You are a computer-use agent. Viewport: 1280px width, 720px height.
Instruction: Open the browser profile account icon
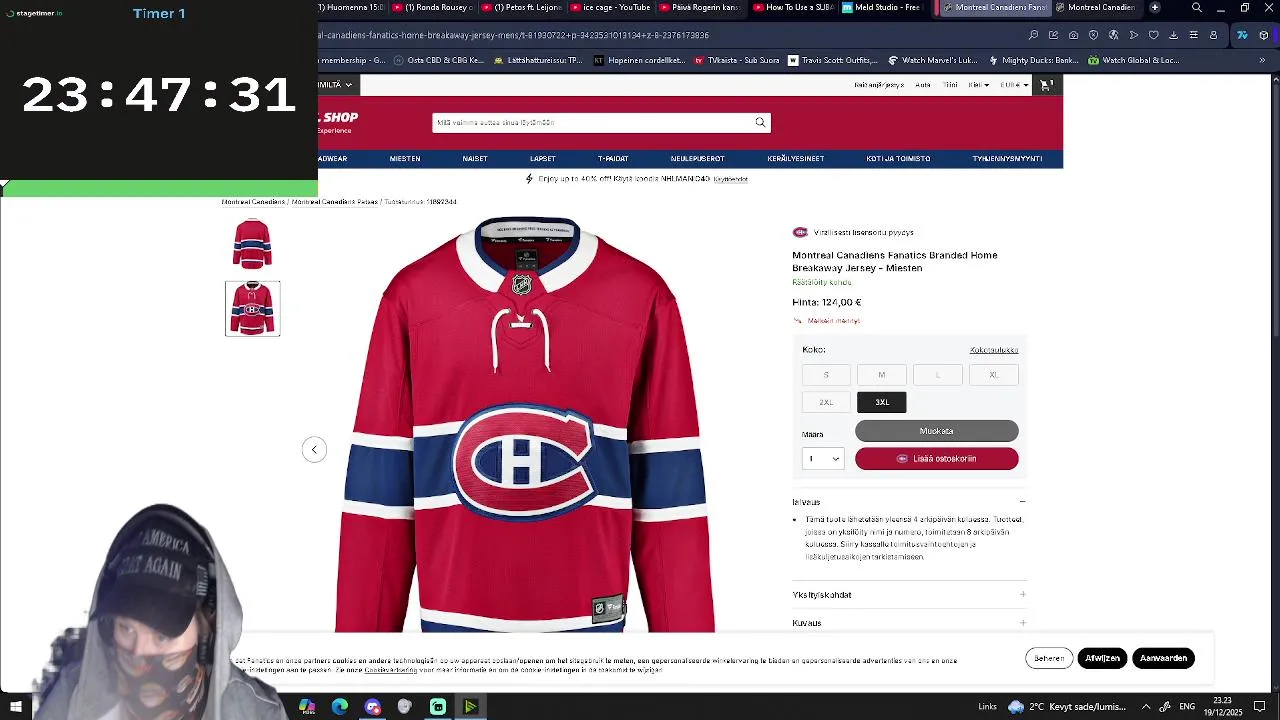click(x=1213, y=35)
